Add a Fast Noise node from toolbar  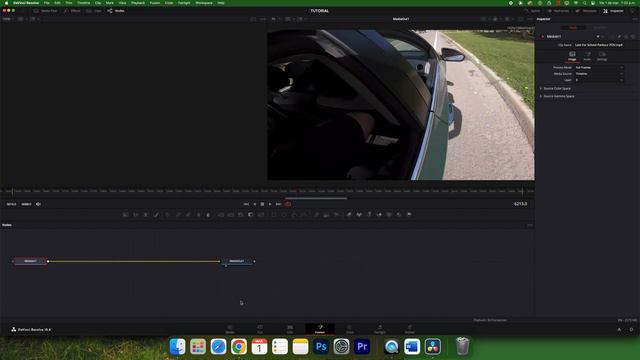(136, 214)
